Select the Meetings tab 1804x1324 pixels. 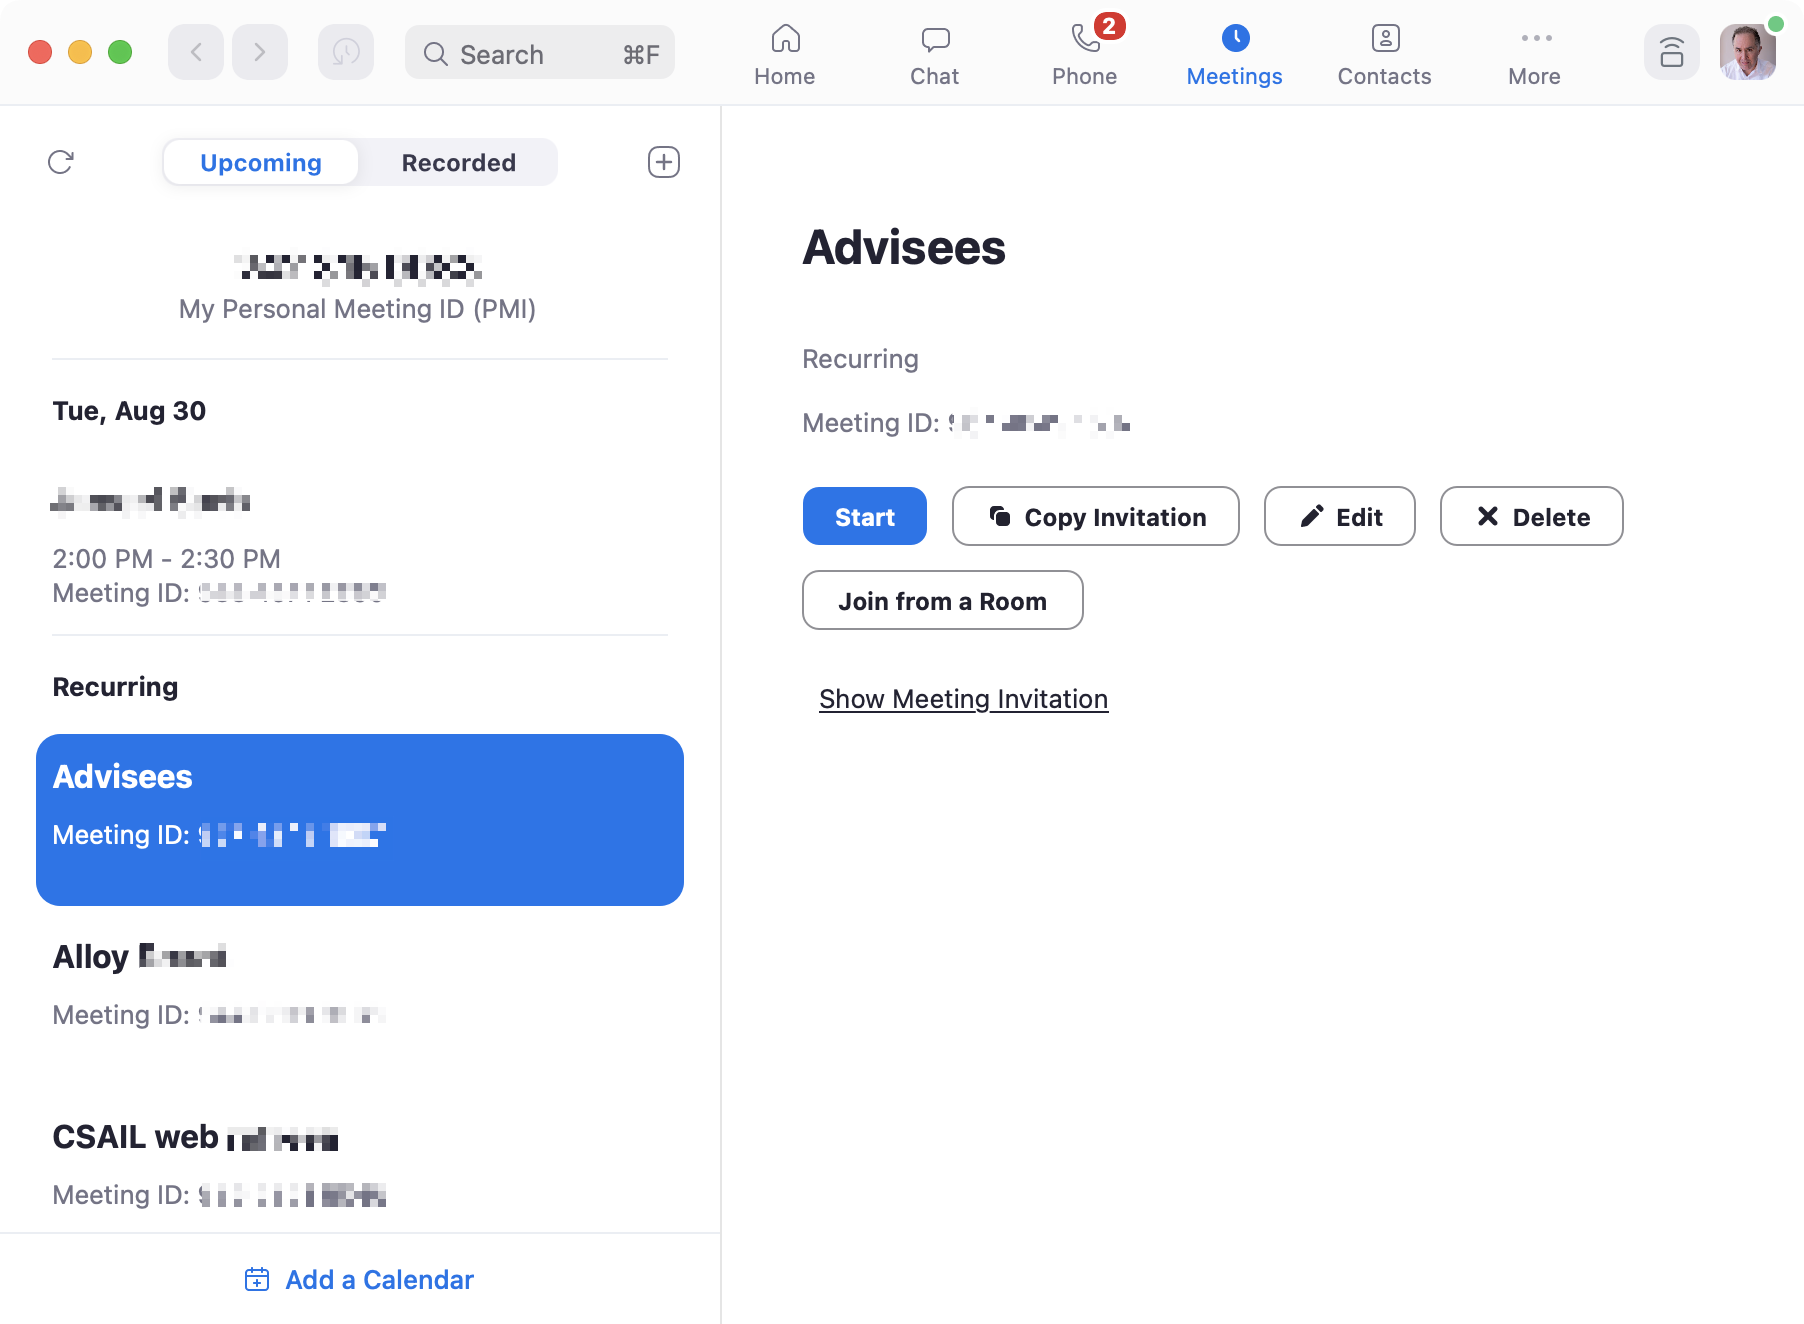[1235, 55]
